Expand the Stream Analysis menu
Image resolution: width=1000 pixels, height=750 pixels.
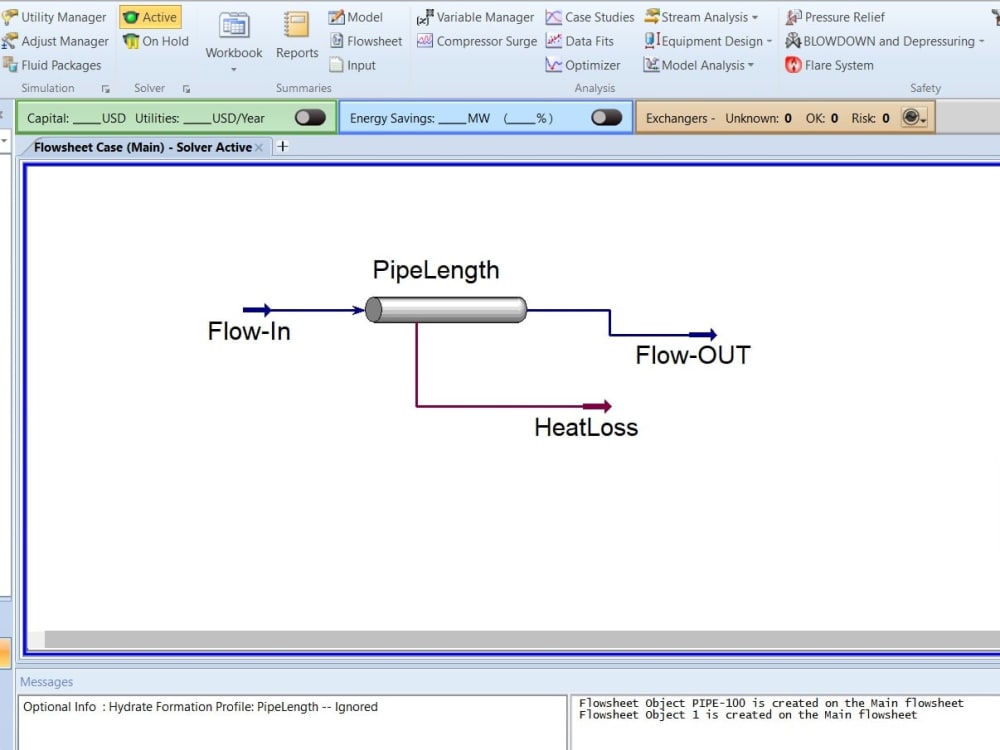coord(701,17)
